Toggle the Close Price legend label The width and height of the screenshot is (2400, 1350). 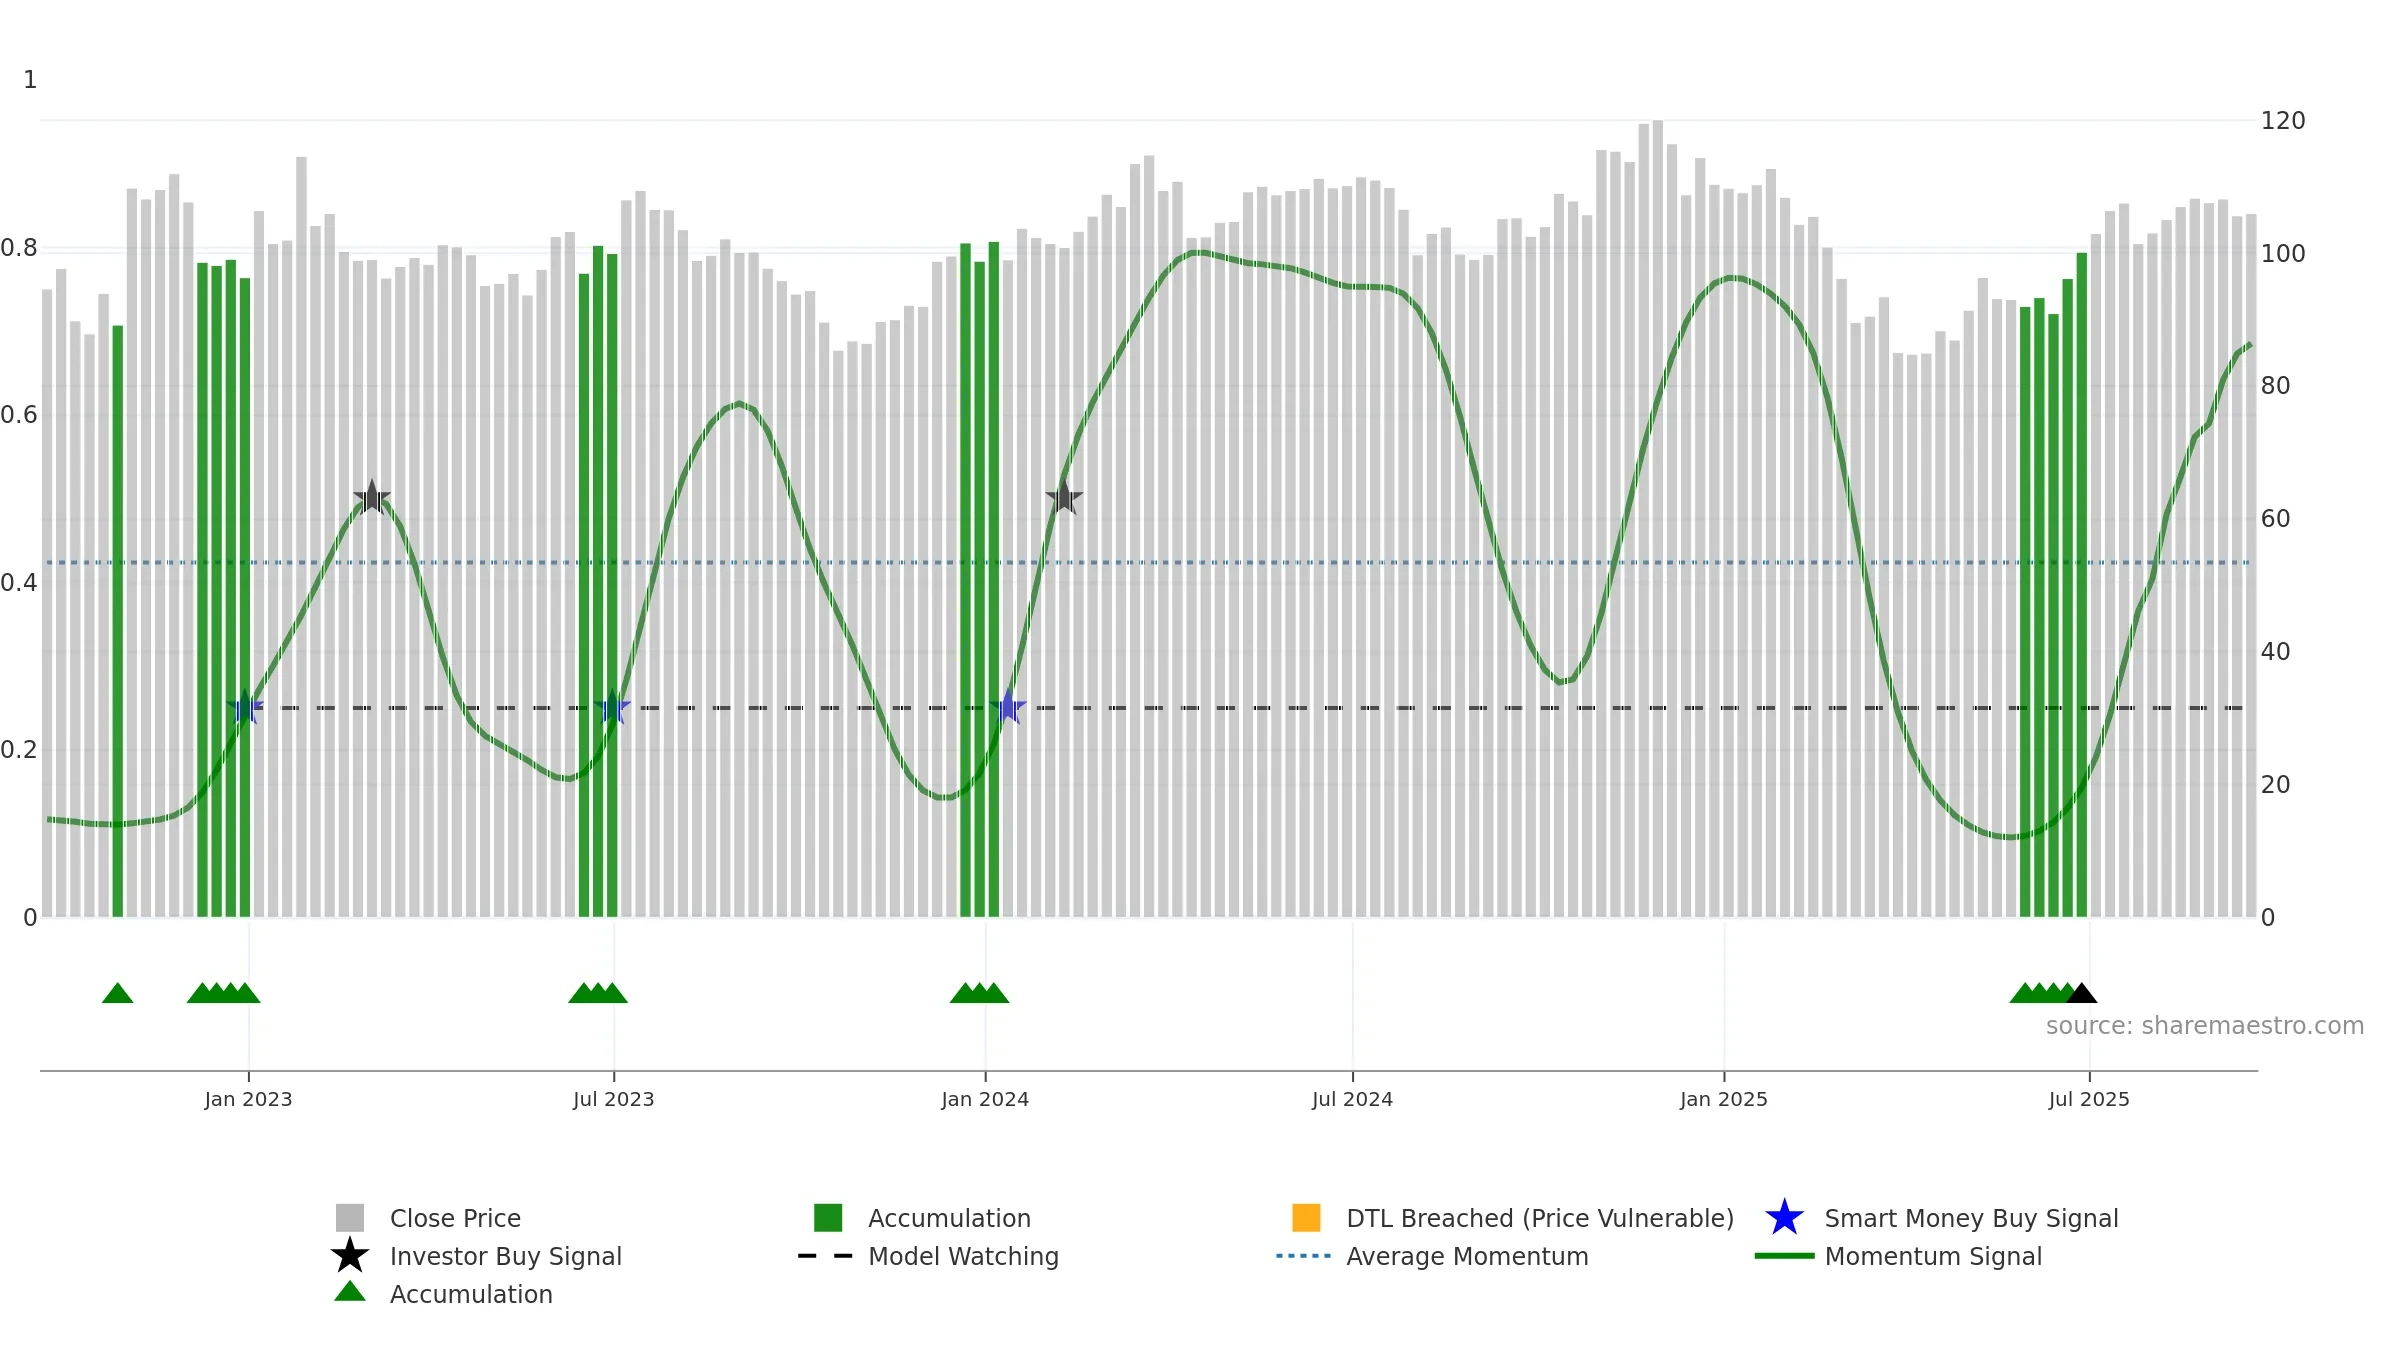[x=455, y=1218]
